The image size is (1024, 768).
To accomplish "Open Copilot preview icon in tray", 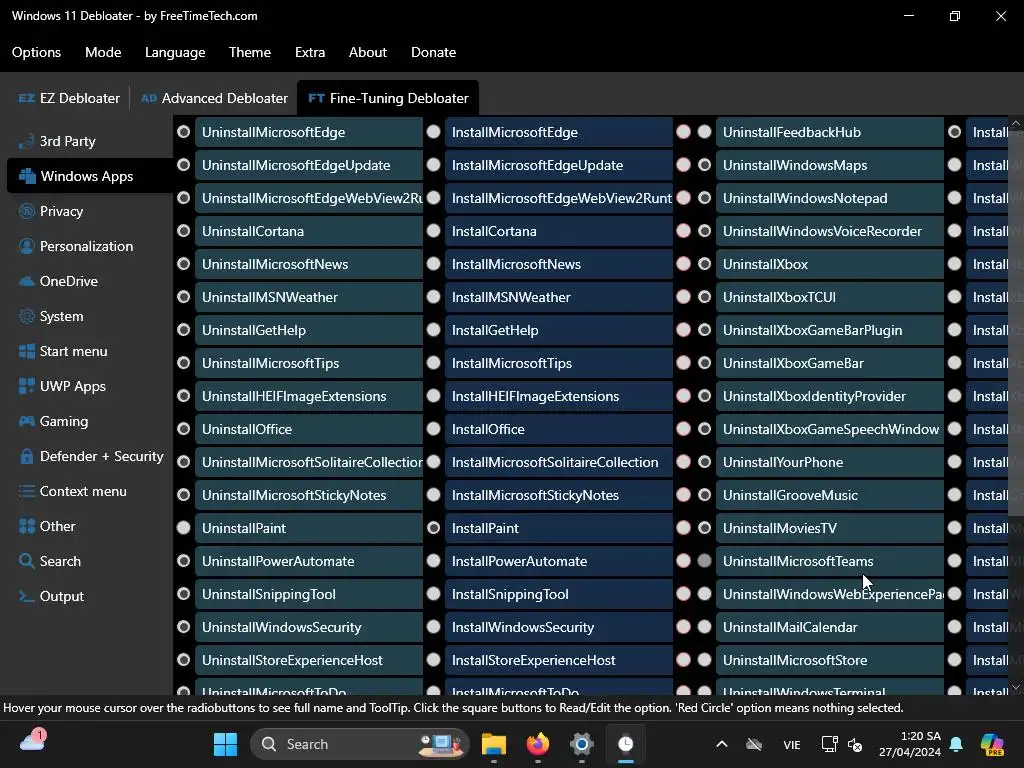I will 992,744.
